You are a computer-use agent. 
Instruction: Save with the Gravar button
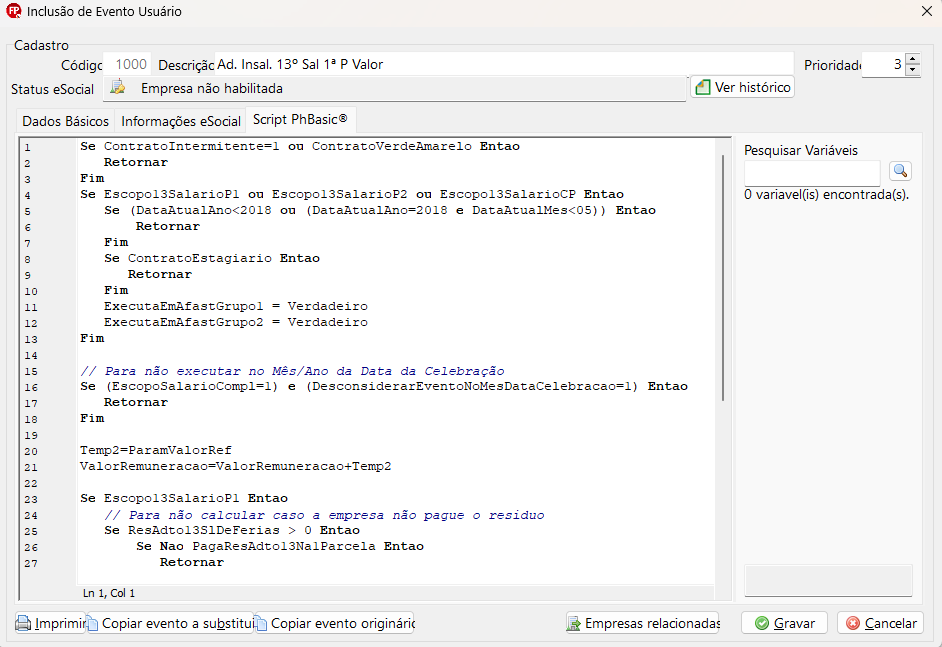pyautogui.click(x=785, y=623)
